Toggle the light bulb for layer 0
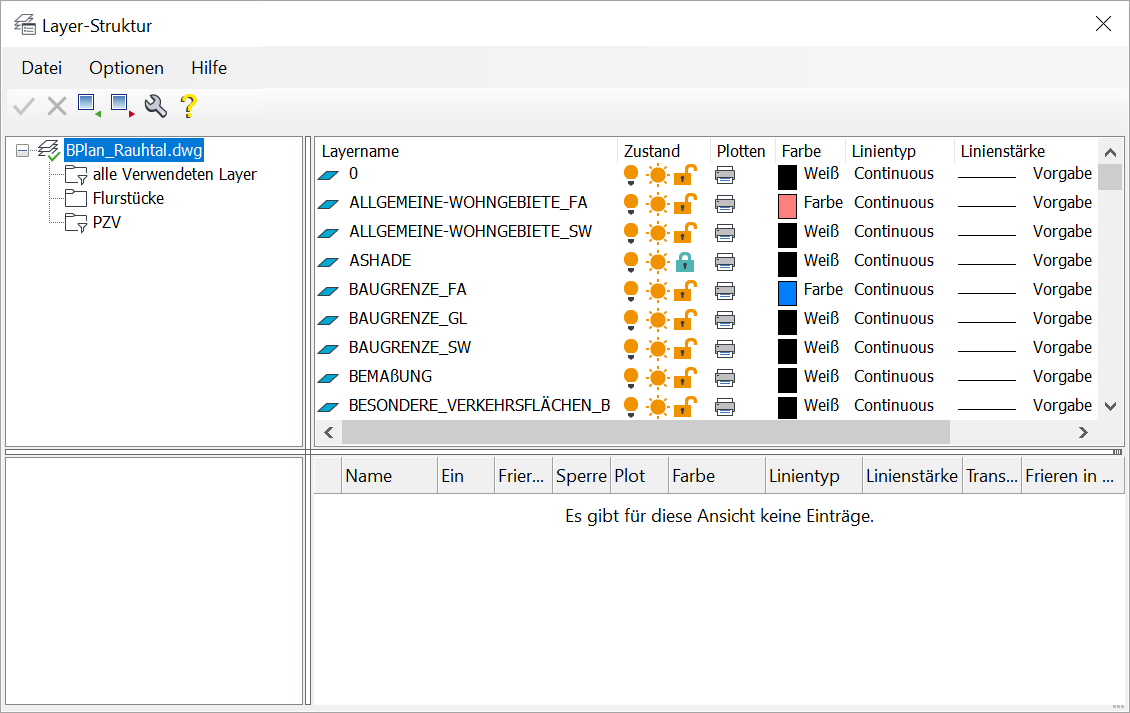The height and width of the screenshot is (713, 1130). point(631,175)
